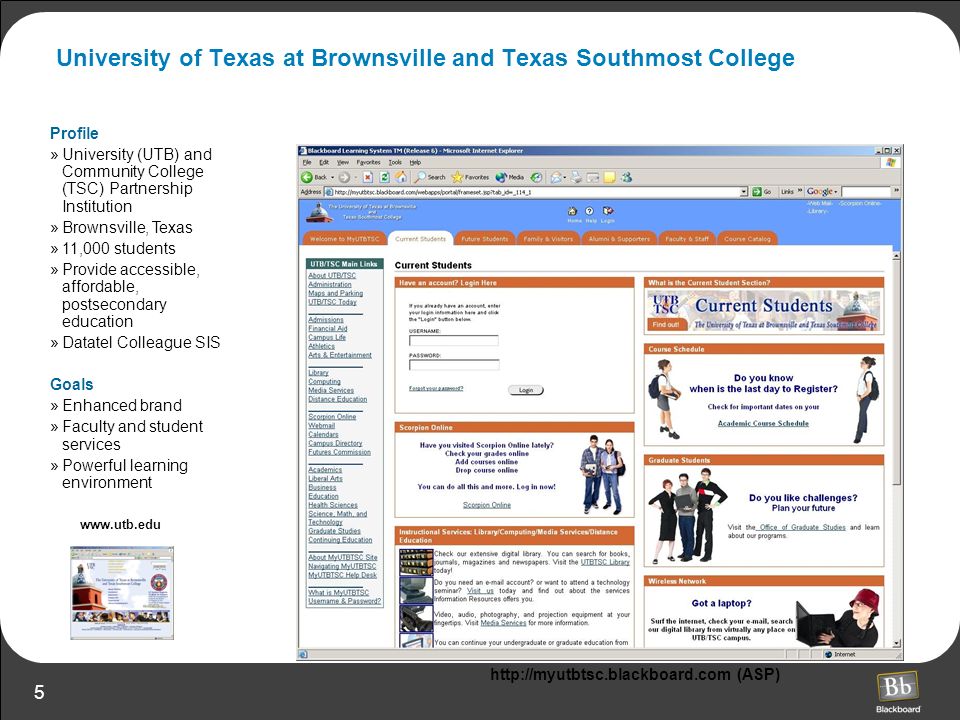Click the page vertical scrollbar
Image resolution: width=960 pixels, height=720 pixels.
897,449
